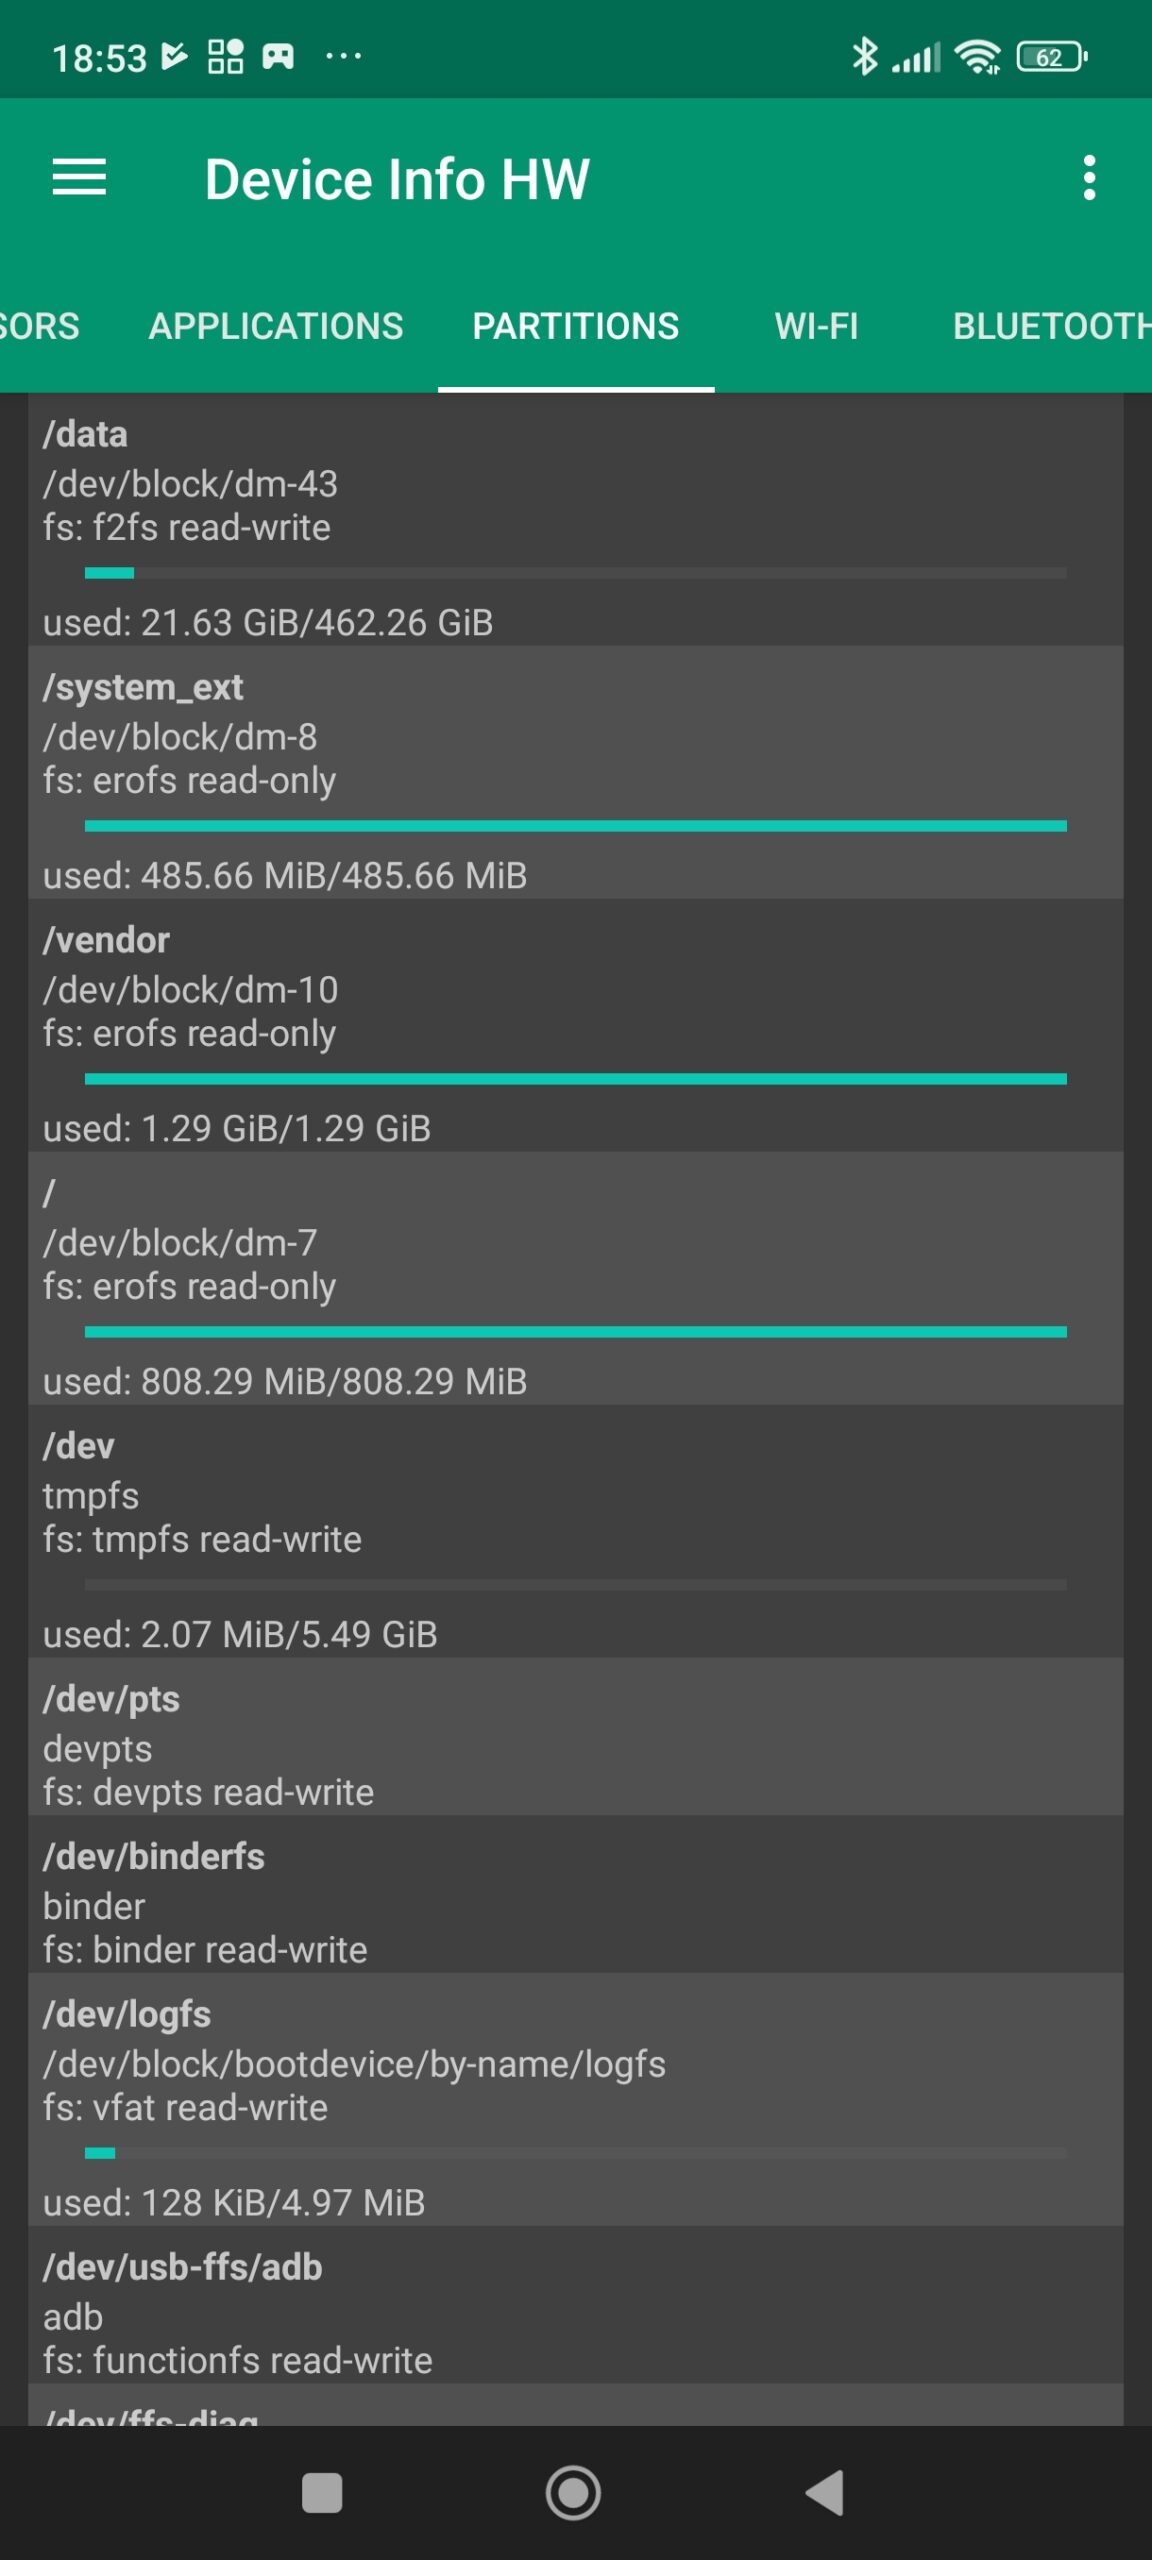
Task: Open the three-dot overflow menu
Action: click(1089, 178)
